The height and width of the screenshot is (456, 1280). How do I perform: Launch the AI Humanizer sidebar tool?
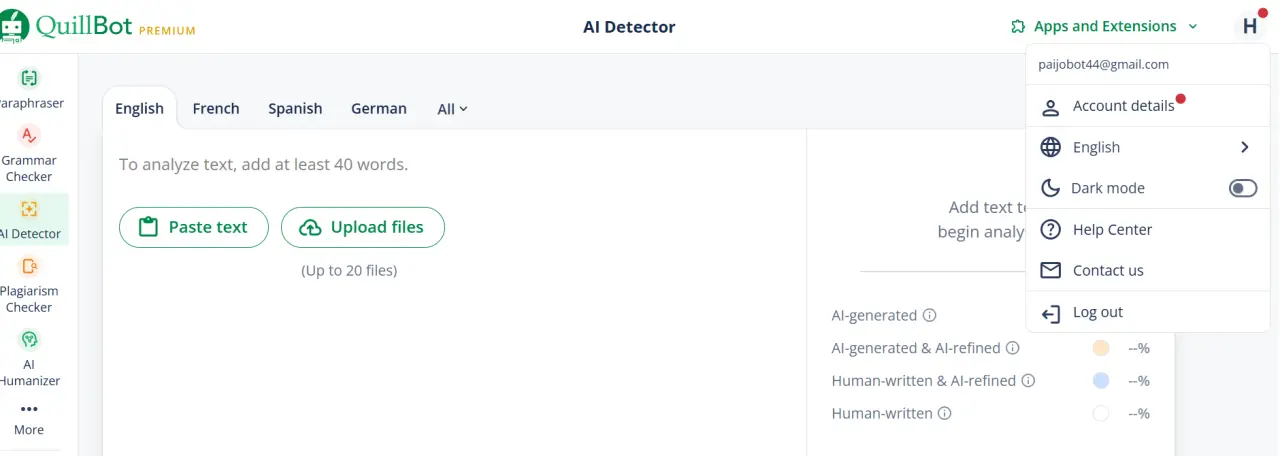[x=29, y=339]
